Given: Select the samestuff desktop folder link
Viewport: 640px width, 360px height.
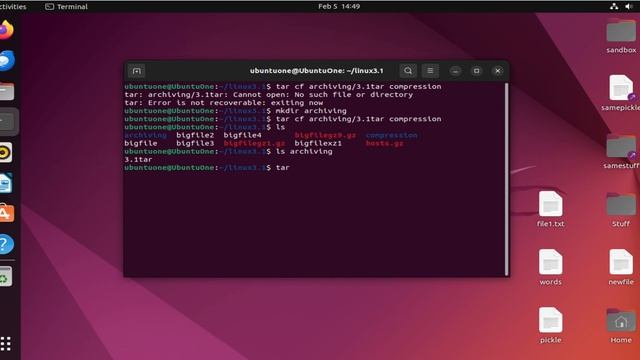Looking at the screenshot, I should click(621, 151).
